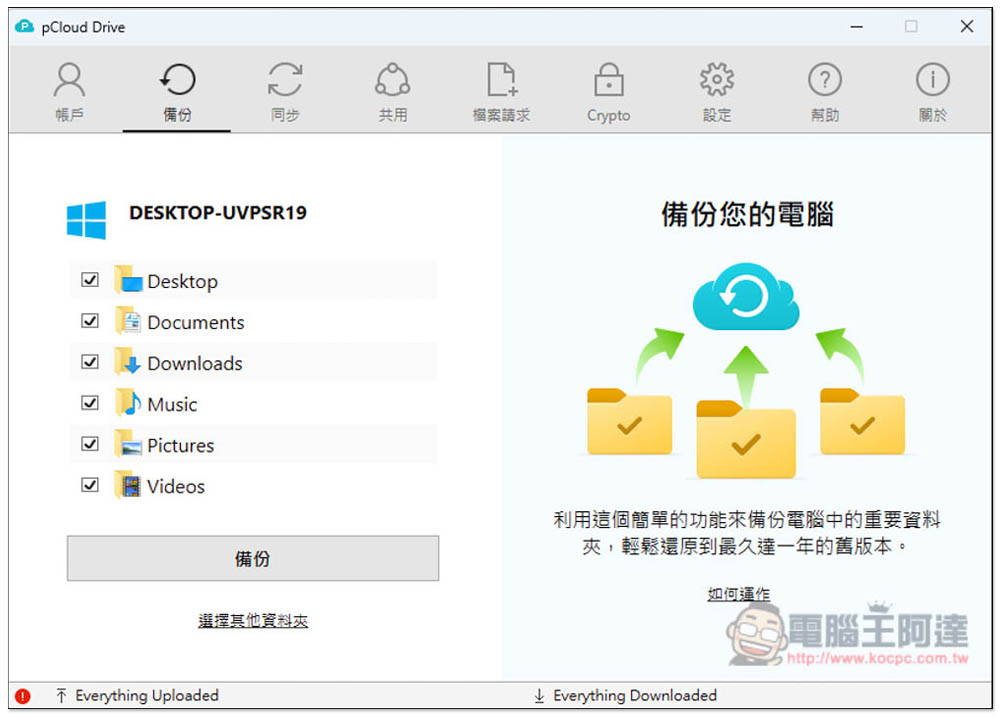Image resolution: width=1000 pixels, height=717 pixels.
Task: Minimize the pCloud Drive window
Action: (x=857, y=27)
